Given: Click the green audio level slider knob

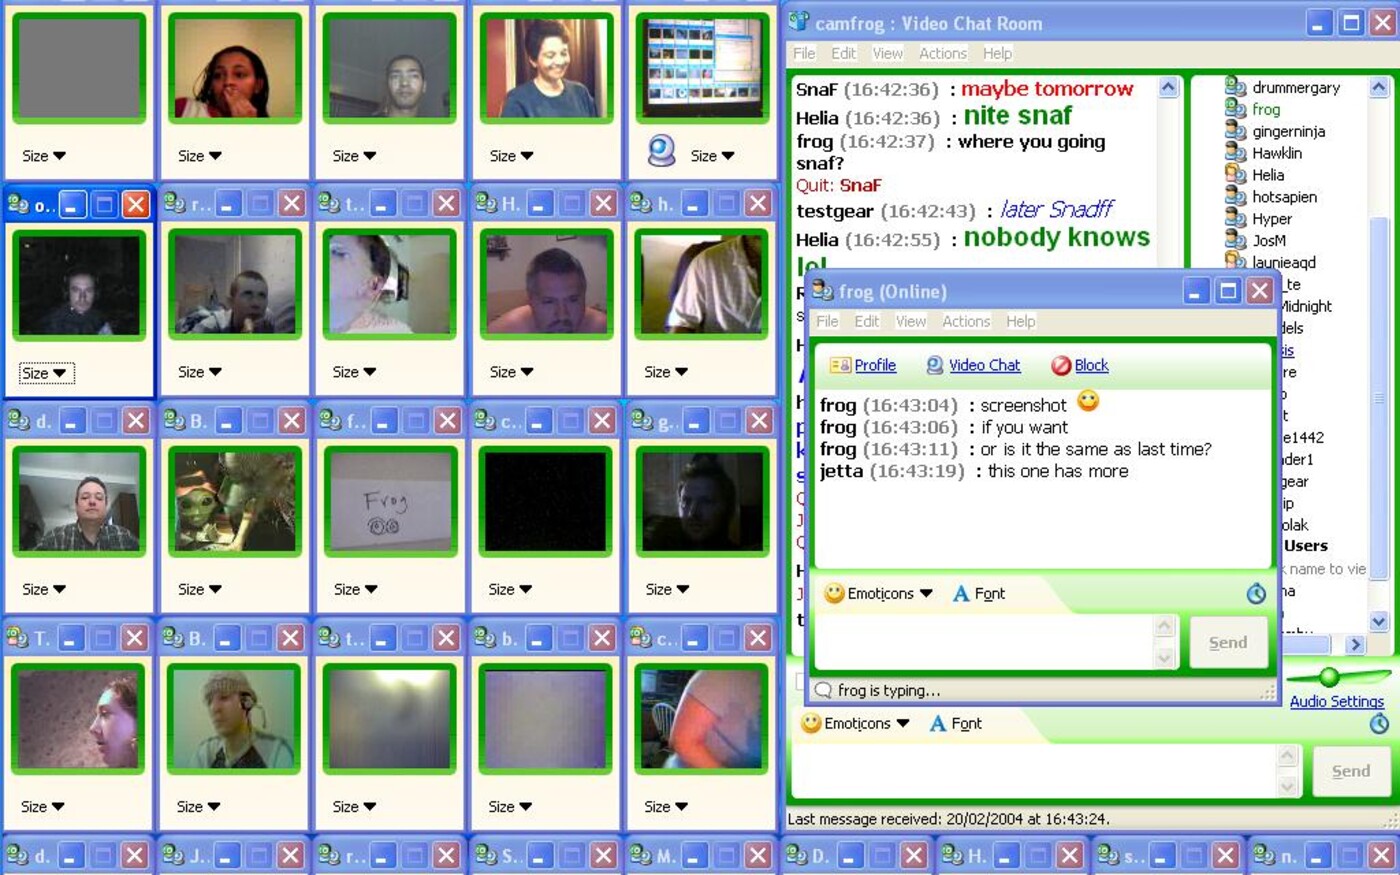Looking at the screenshot, I should (x=1328, y=677).
